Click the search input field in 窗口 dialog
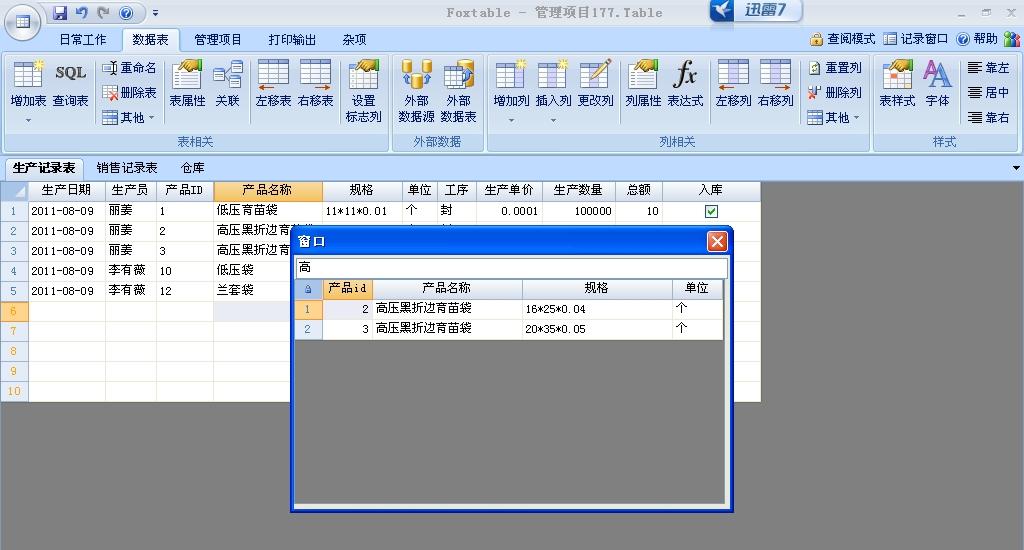 click(x=510, y=268)
